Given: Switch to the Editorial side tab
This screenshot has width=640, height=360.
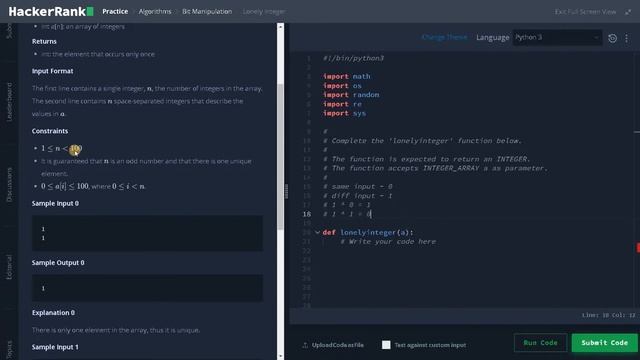Looking at the screenshot, I should click(x=9, y=267).
